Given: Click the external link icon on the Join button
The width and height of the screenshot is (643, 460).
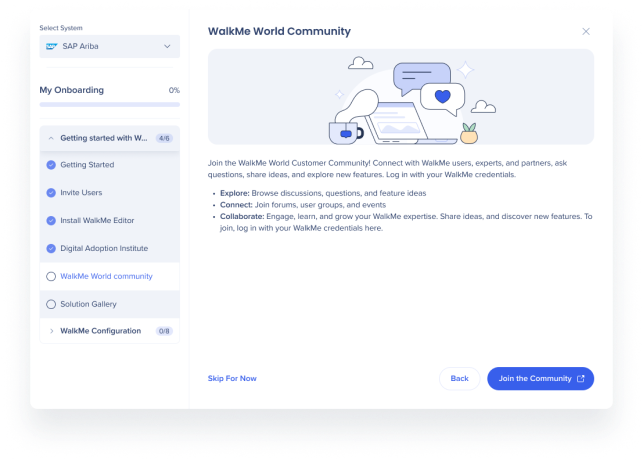Looking at the screenshot, I should tap(581, 378).
